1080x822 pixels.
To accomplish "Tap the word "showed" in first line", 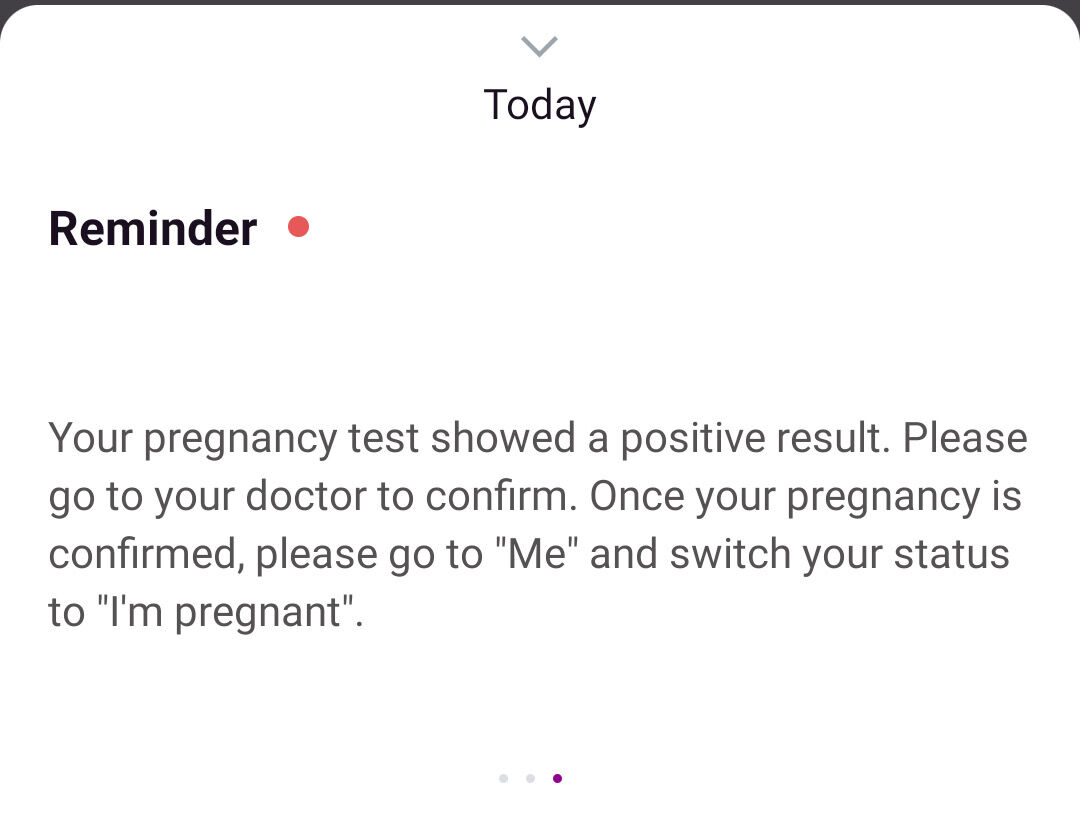I will point(503,438).
